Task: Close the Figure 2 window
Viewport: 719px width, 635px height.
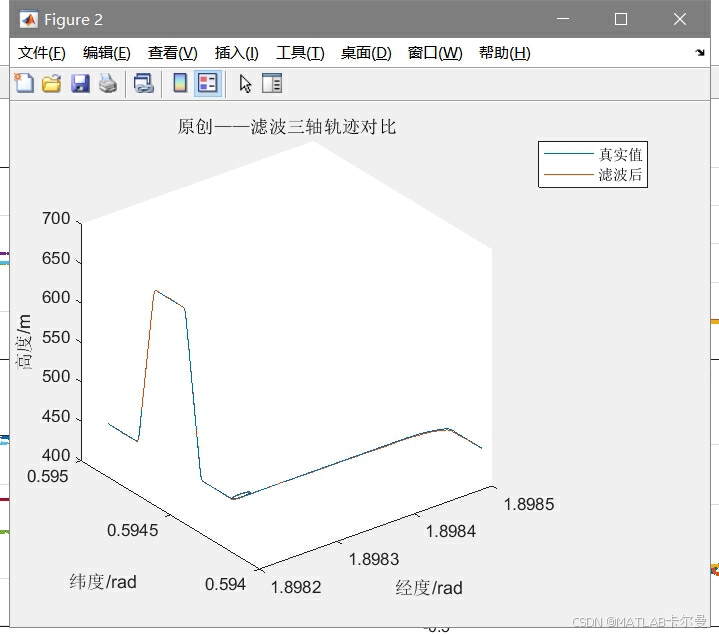Action: click(680, 19)
